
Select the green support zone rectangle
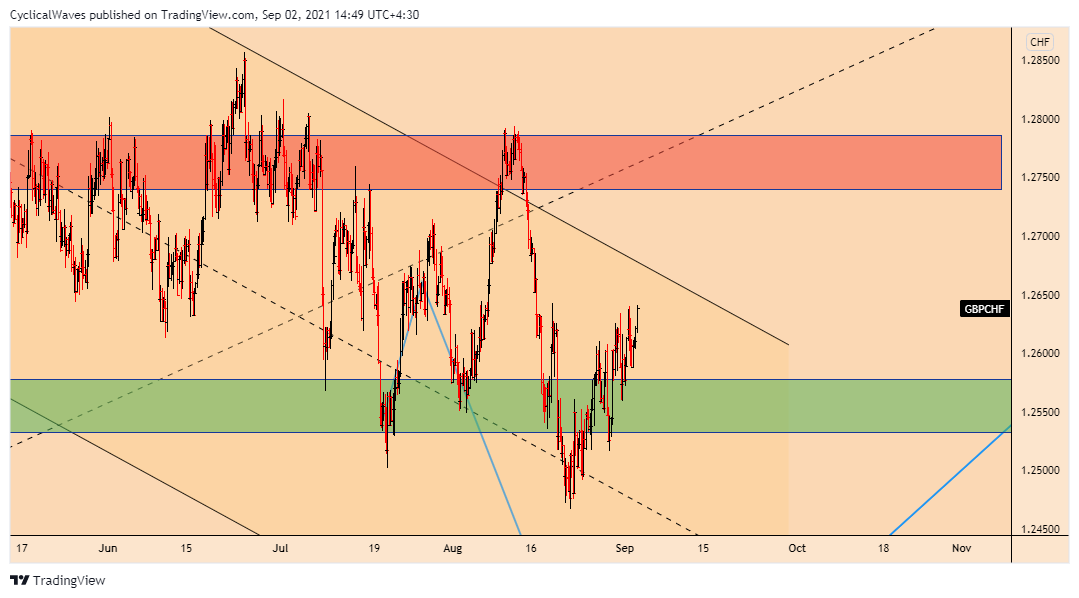511,406
